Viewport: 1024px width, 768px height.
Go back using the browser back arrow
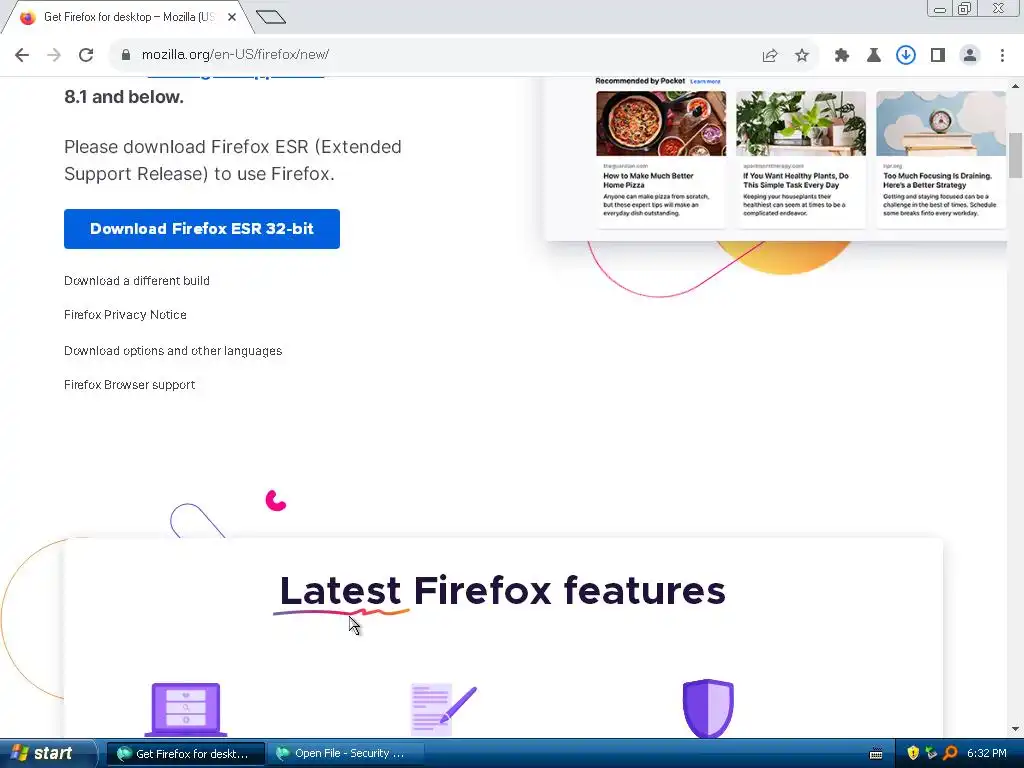click(x=22, y=55)
